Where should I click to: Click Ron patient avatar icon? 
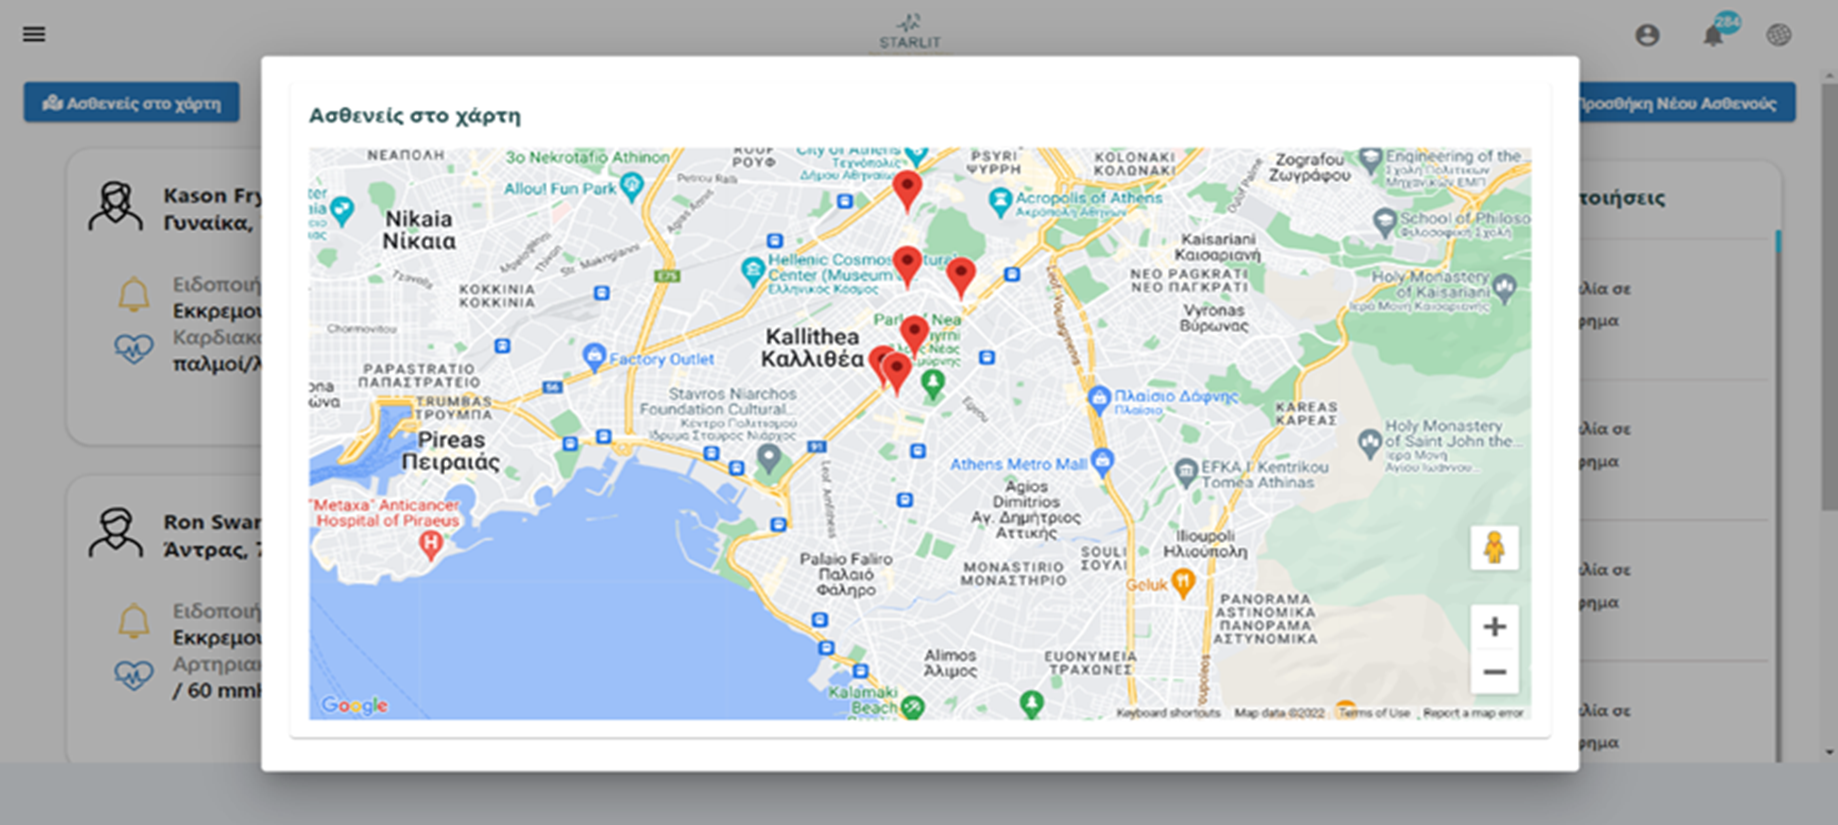[x=115, y=532]
